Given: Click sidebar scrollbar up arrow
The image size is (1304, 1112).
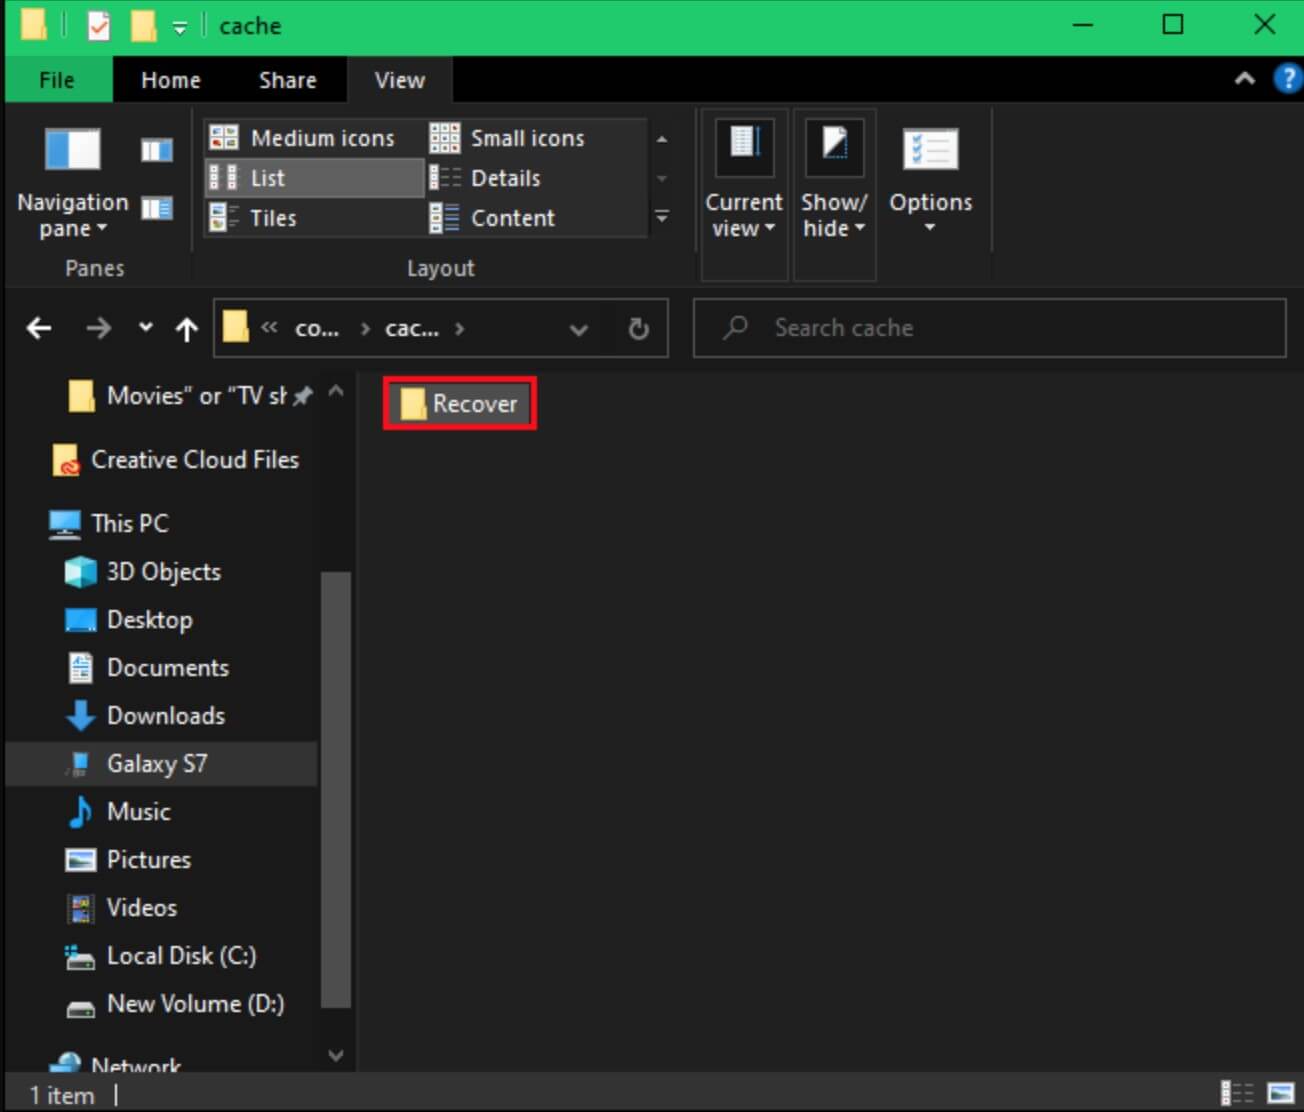Looking at the screenshot, I should pyautogui.click(x=336, y=392).
